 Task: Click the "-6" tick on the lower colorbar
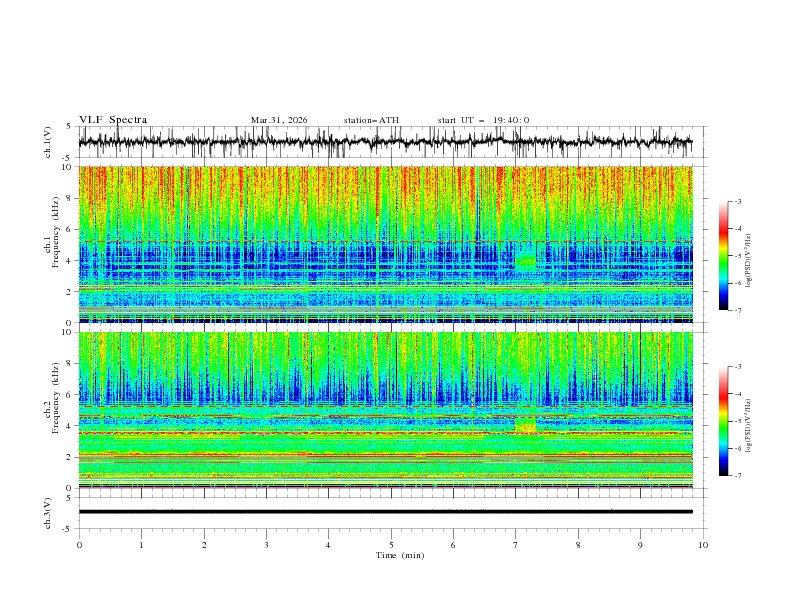(x=737, y=448)
